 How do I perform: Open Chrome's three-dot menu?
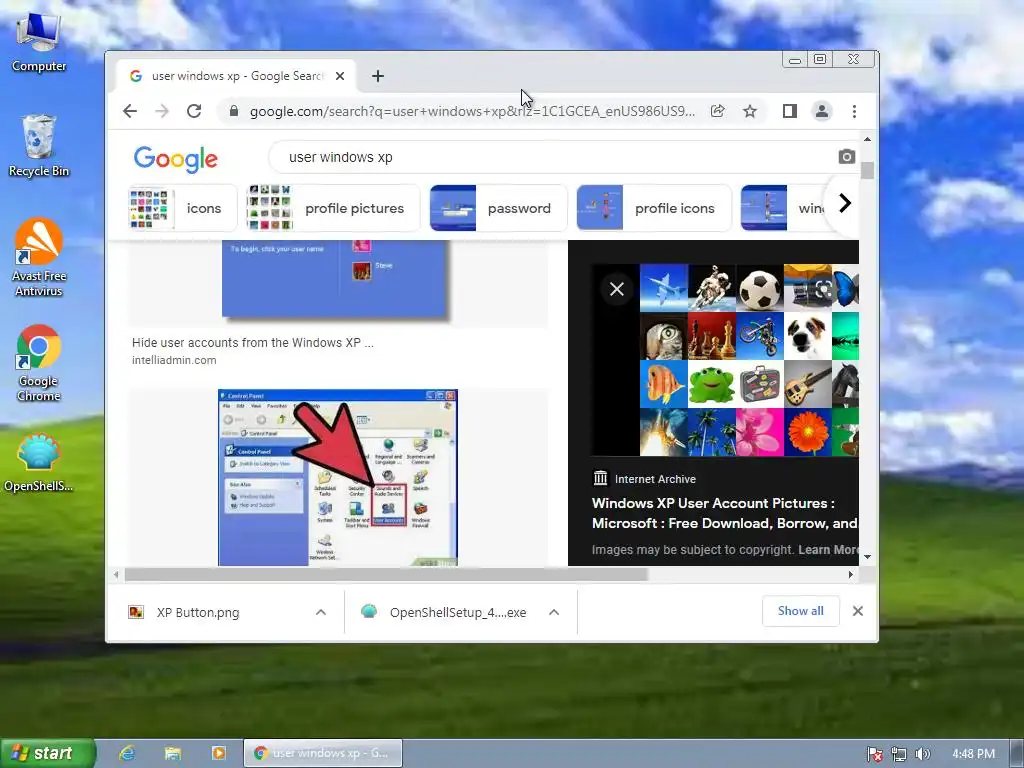pos(854,111)
